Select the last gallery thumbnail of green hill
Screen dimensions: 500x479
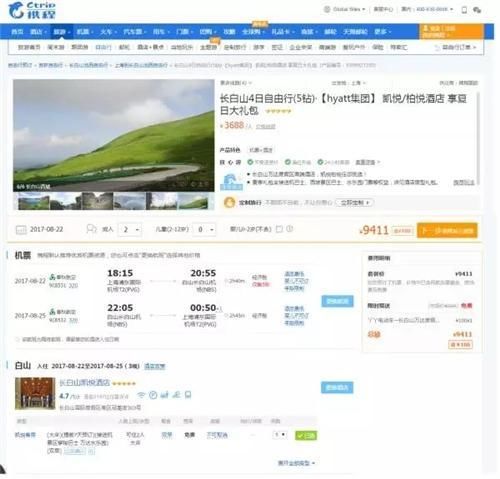tap(195, 202)
